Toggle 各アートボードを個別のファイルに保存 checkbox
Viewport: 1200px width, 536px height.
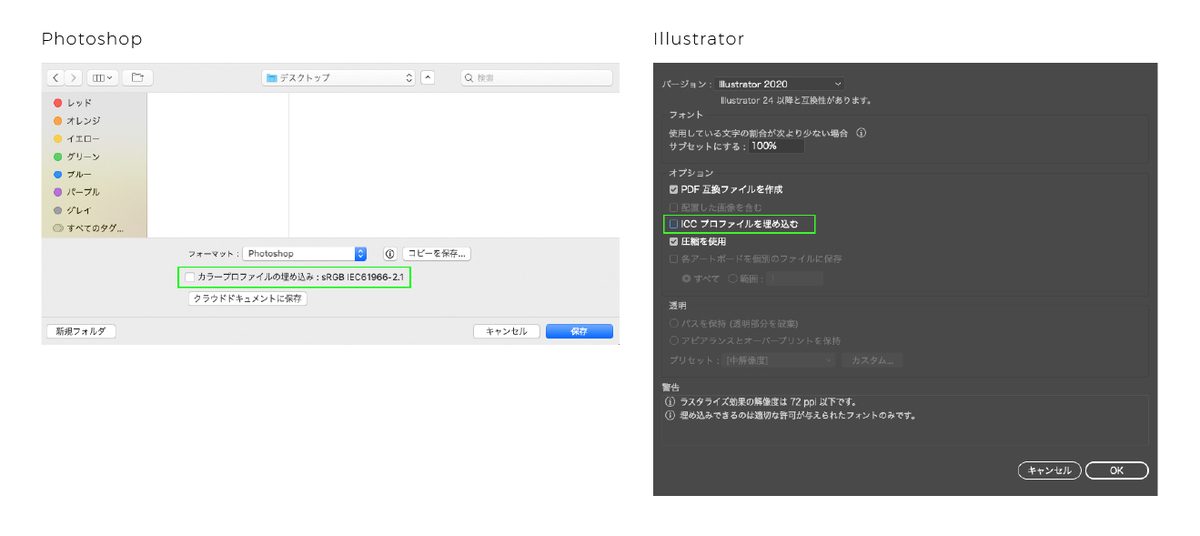(x=674, y=259)
